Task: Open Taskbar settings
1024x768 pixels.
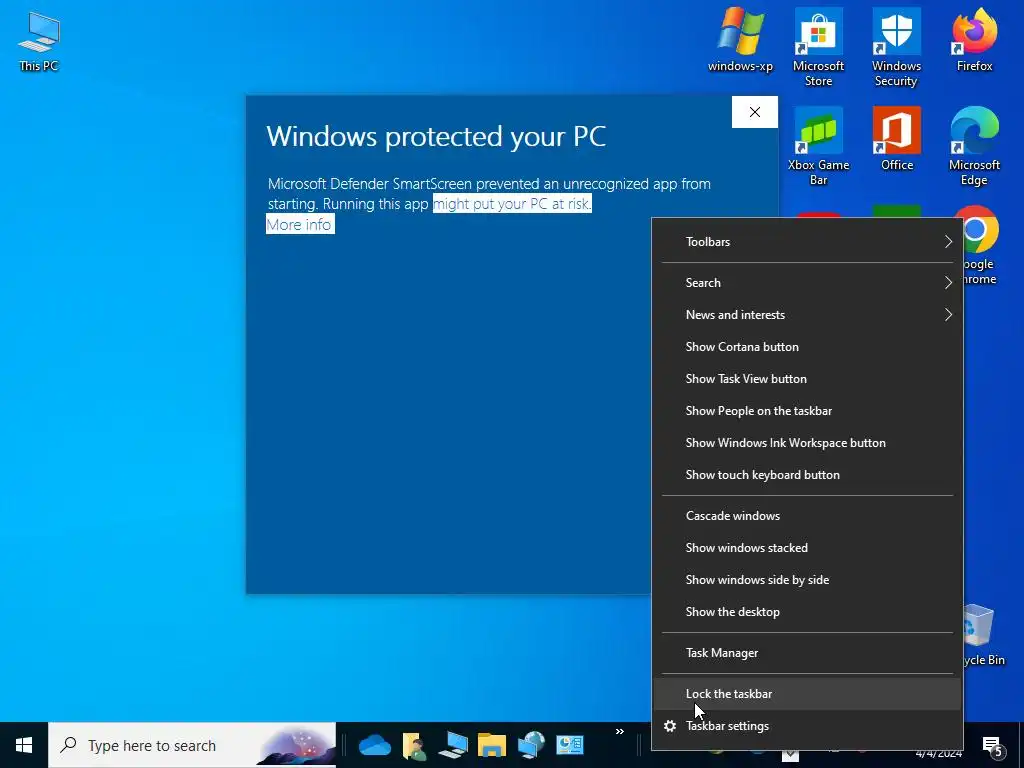Action: [x=808, y=726]
